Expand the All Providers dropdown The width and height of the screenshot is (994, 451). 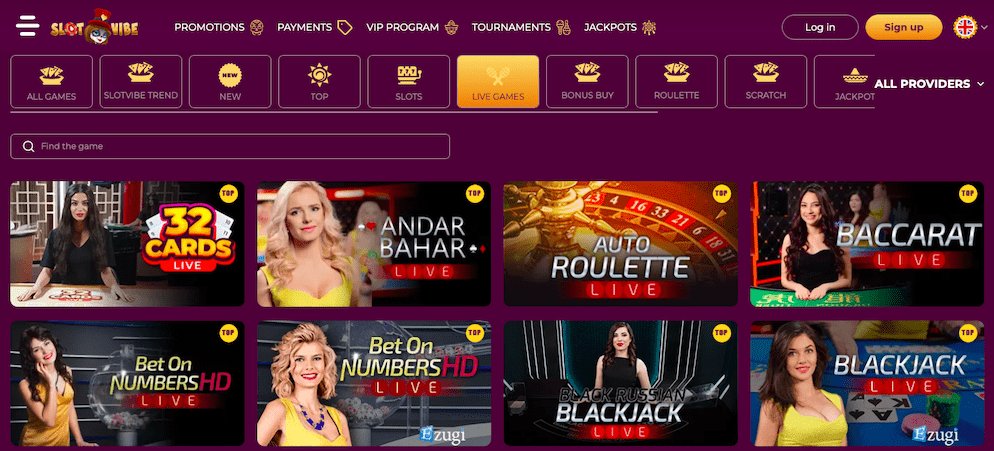(x=929, y=84)
